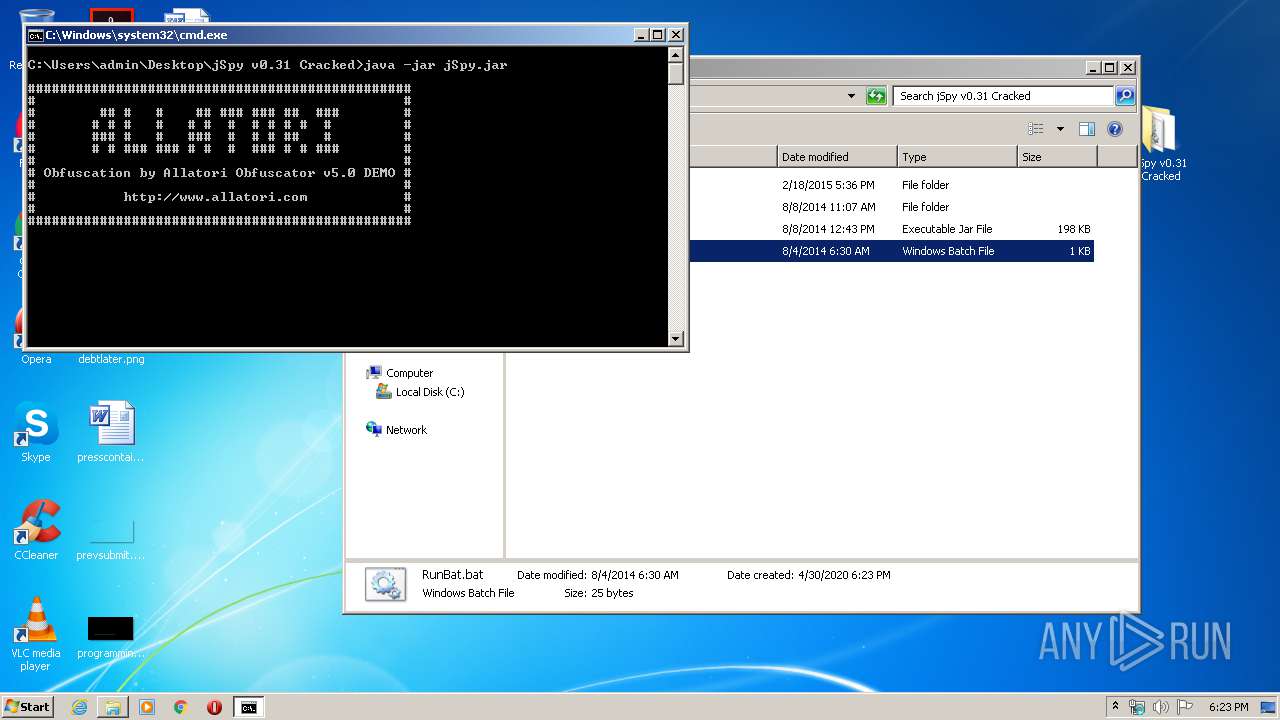Screen dimensions: 1280x720
Task: Click the cmd window scrollbar thumb
Action: (x=676, y=74)
